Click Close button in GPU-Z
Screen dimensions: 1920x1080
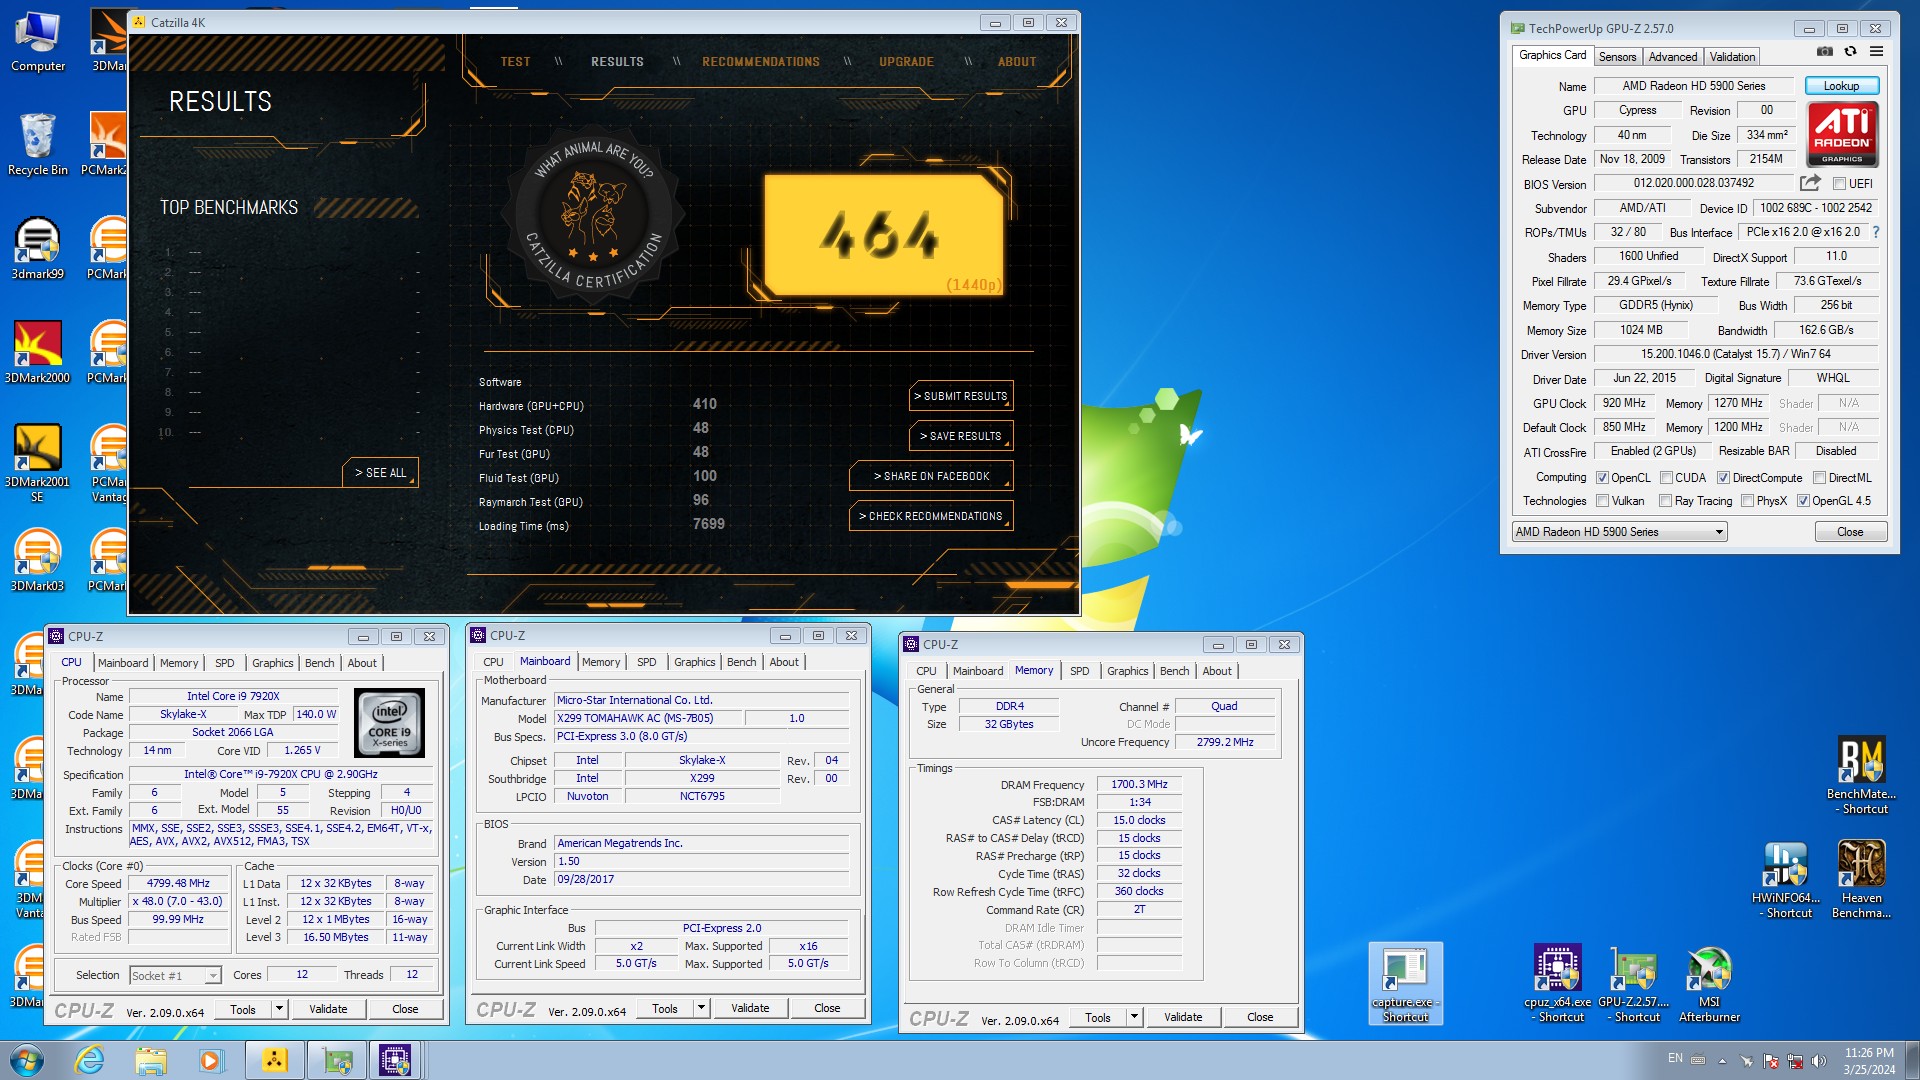click(x=1850, y=532)
